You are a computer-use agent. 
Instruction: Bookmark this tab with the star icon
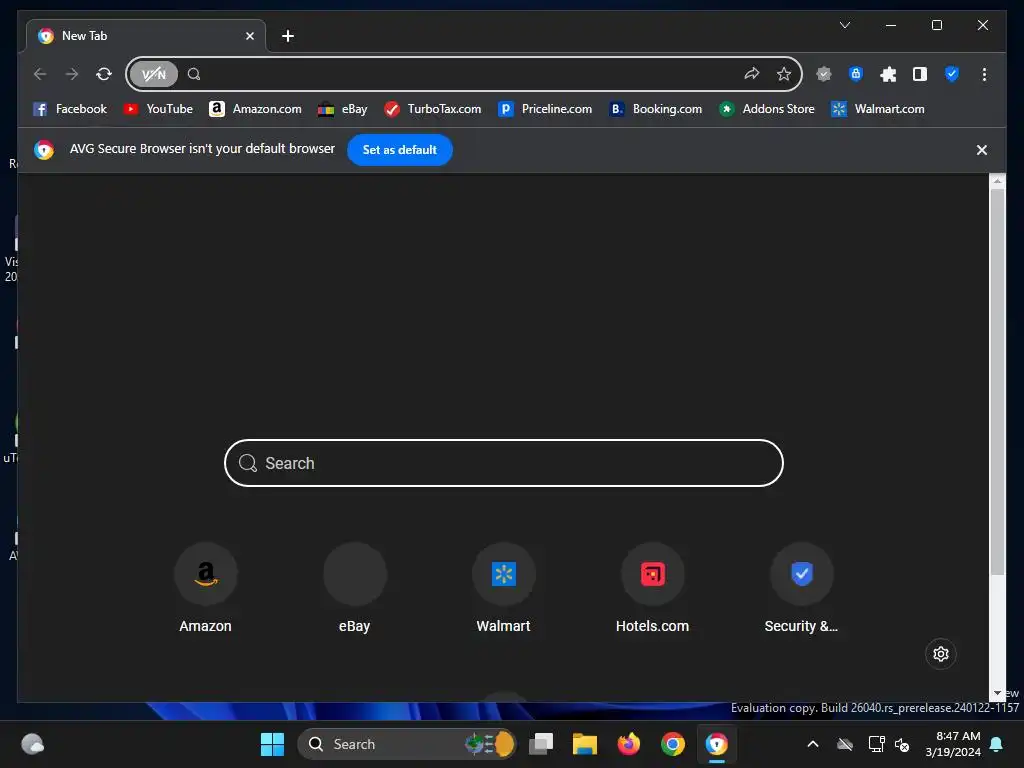click(x=784, y=74)
